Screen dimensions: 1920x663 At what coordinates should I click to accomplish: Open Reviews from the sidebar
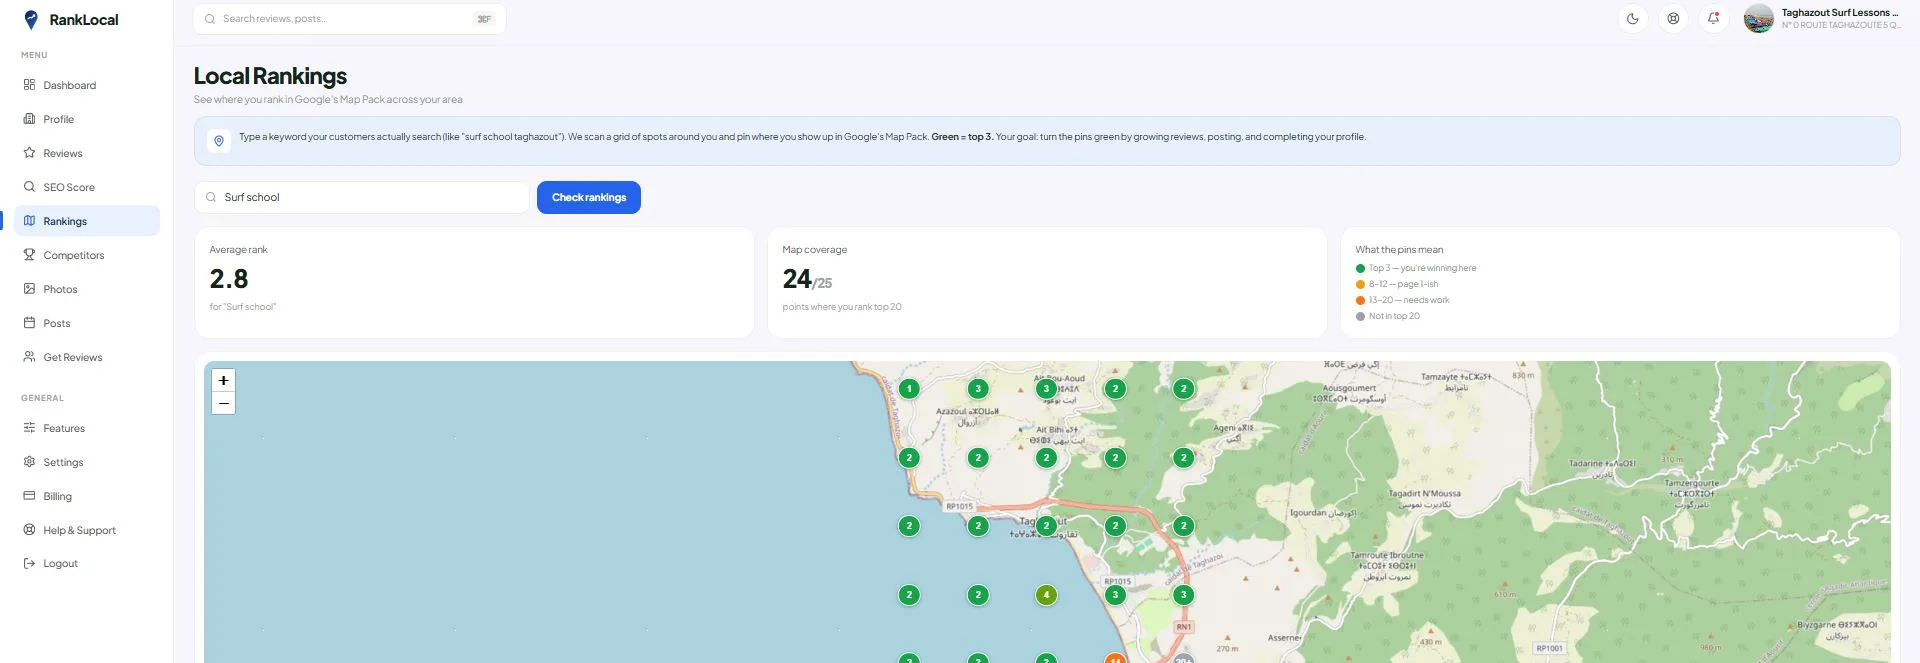point(87,153)
